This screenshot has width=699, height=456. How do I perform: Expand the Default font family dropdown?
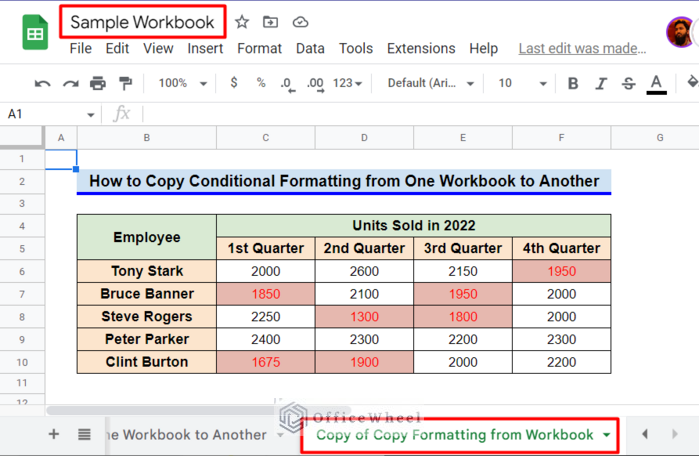coord(431,84)
